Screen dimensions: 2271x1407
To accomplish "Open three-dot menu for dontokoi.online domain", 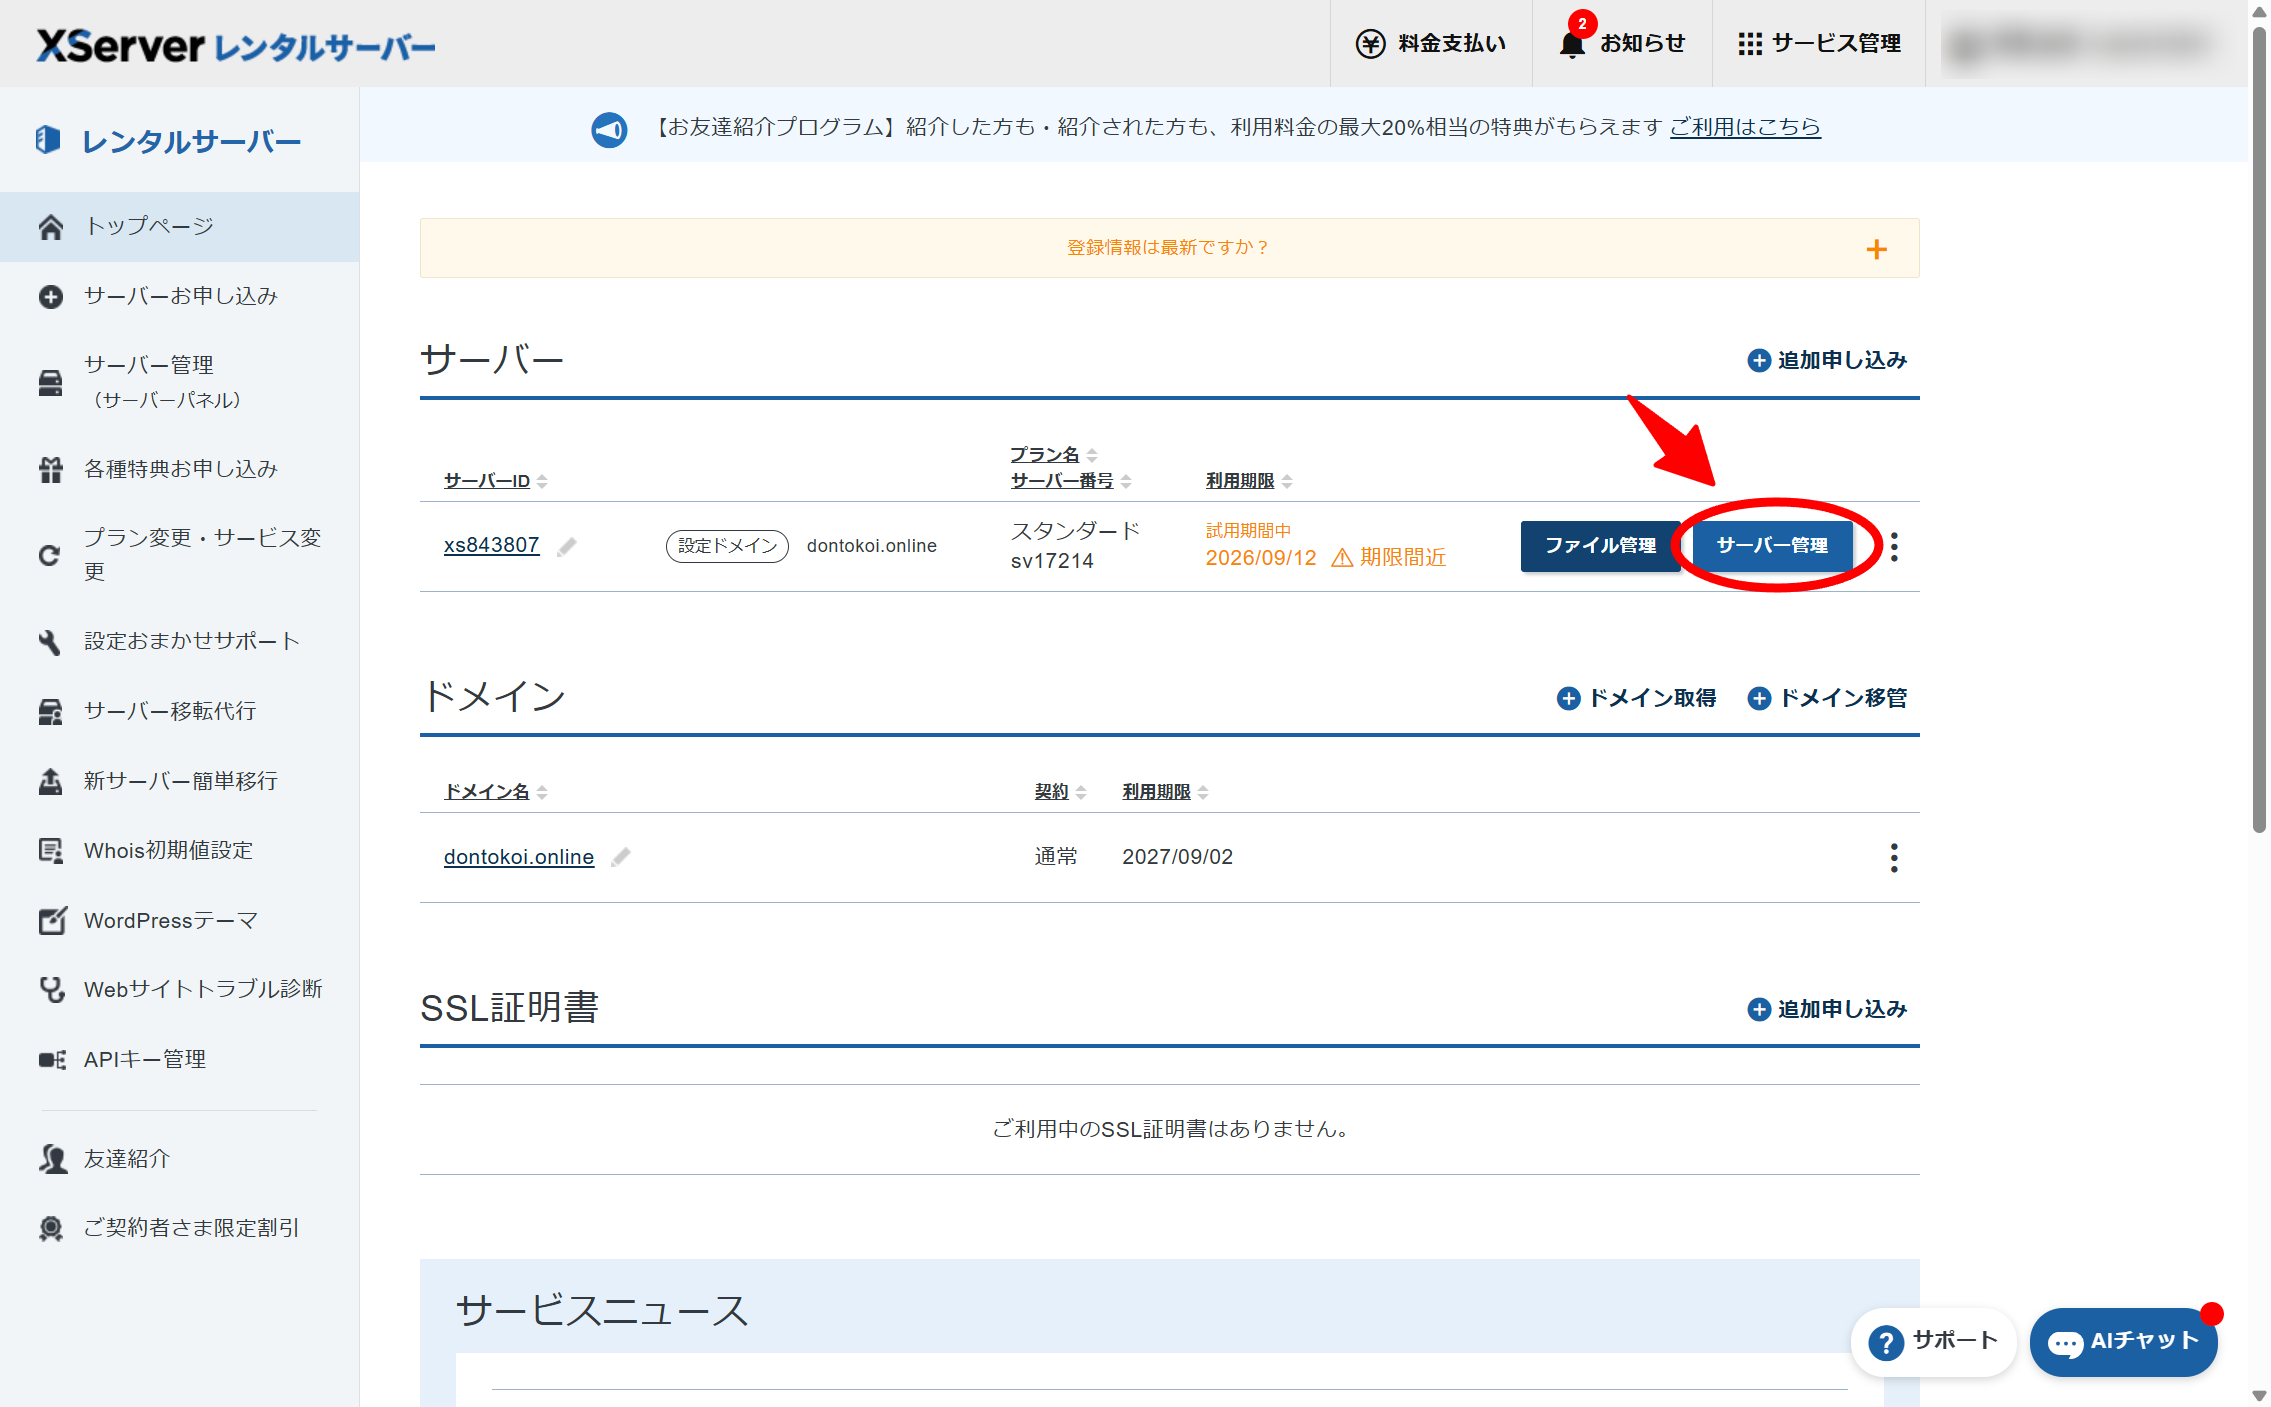I will (x=1894, y=858).
